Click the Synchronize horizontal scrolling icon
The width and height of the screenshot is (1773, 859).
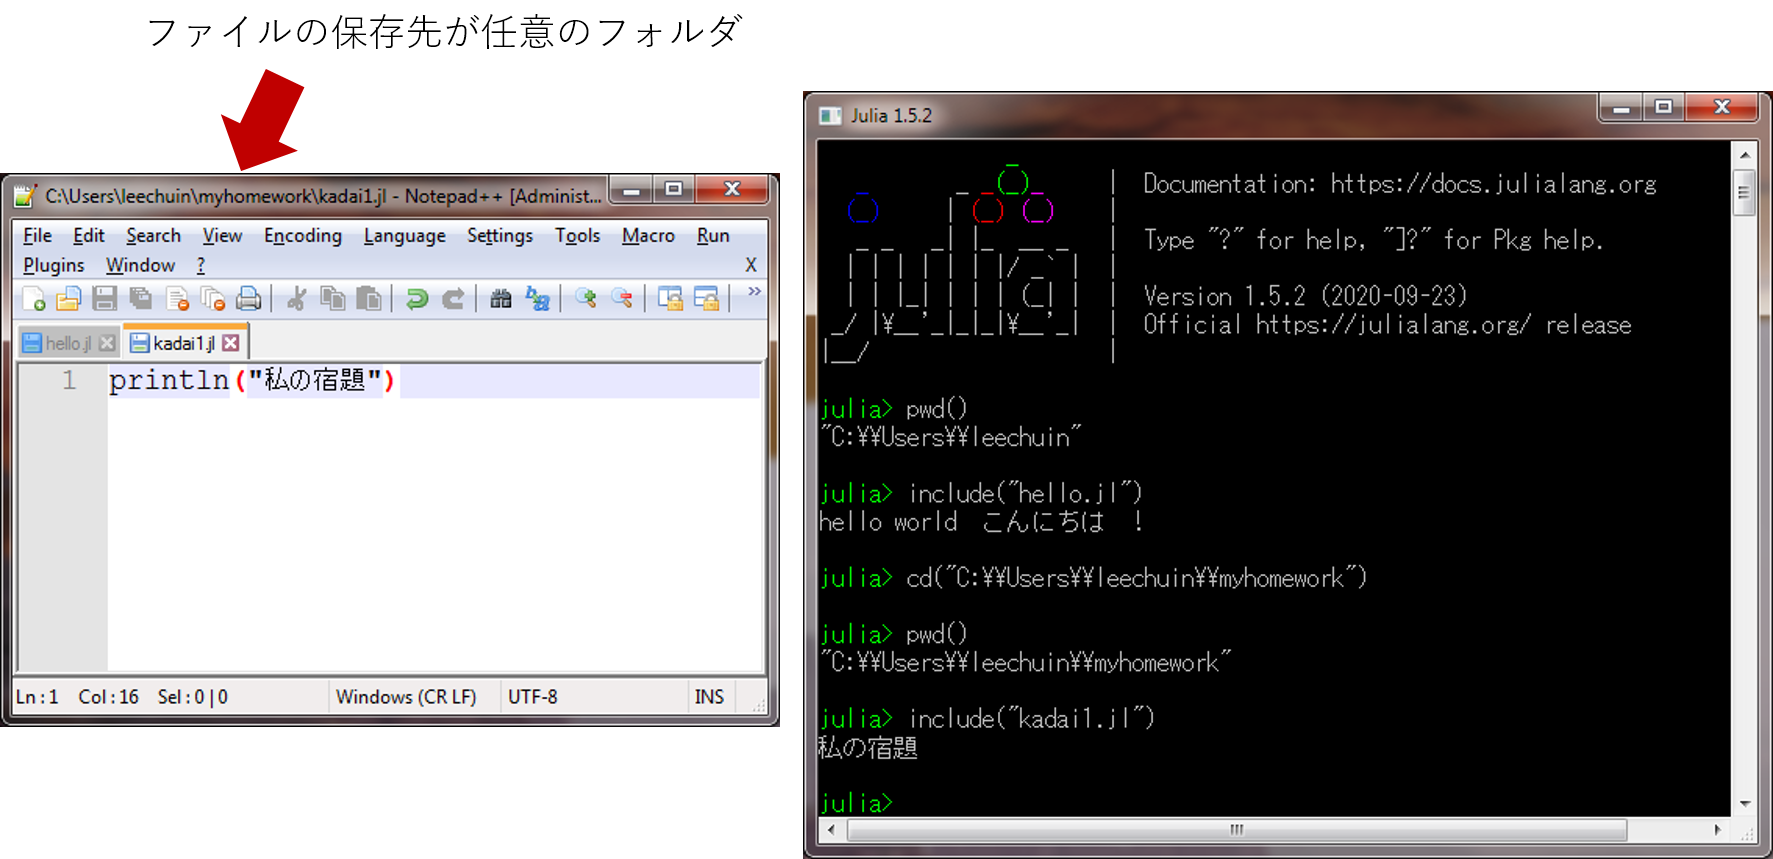point(706,298)
